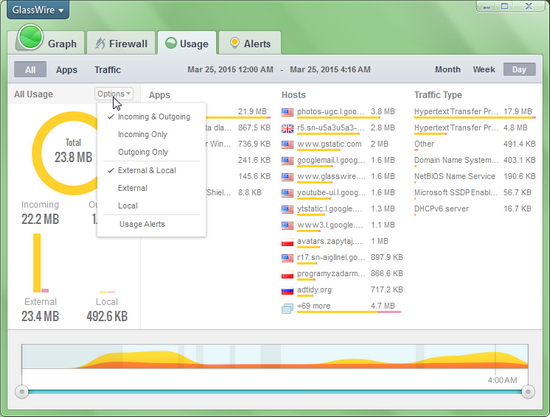Switch the period to Week
The height and width of the screenshot is (417, 550).
click(484, 69)
